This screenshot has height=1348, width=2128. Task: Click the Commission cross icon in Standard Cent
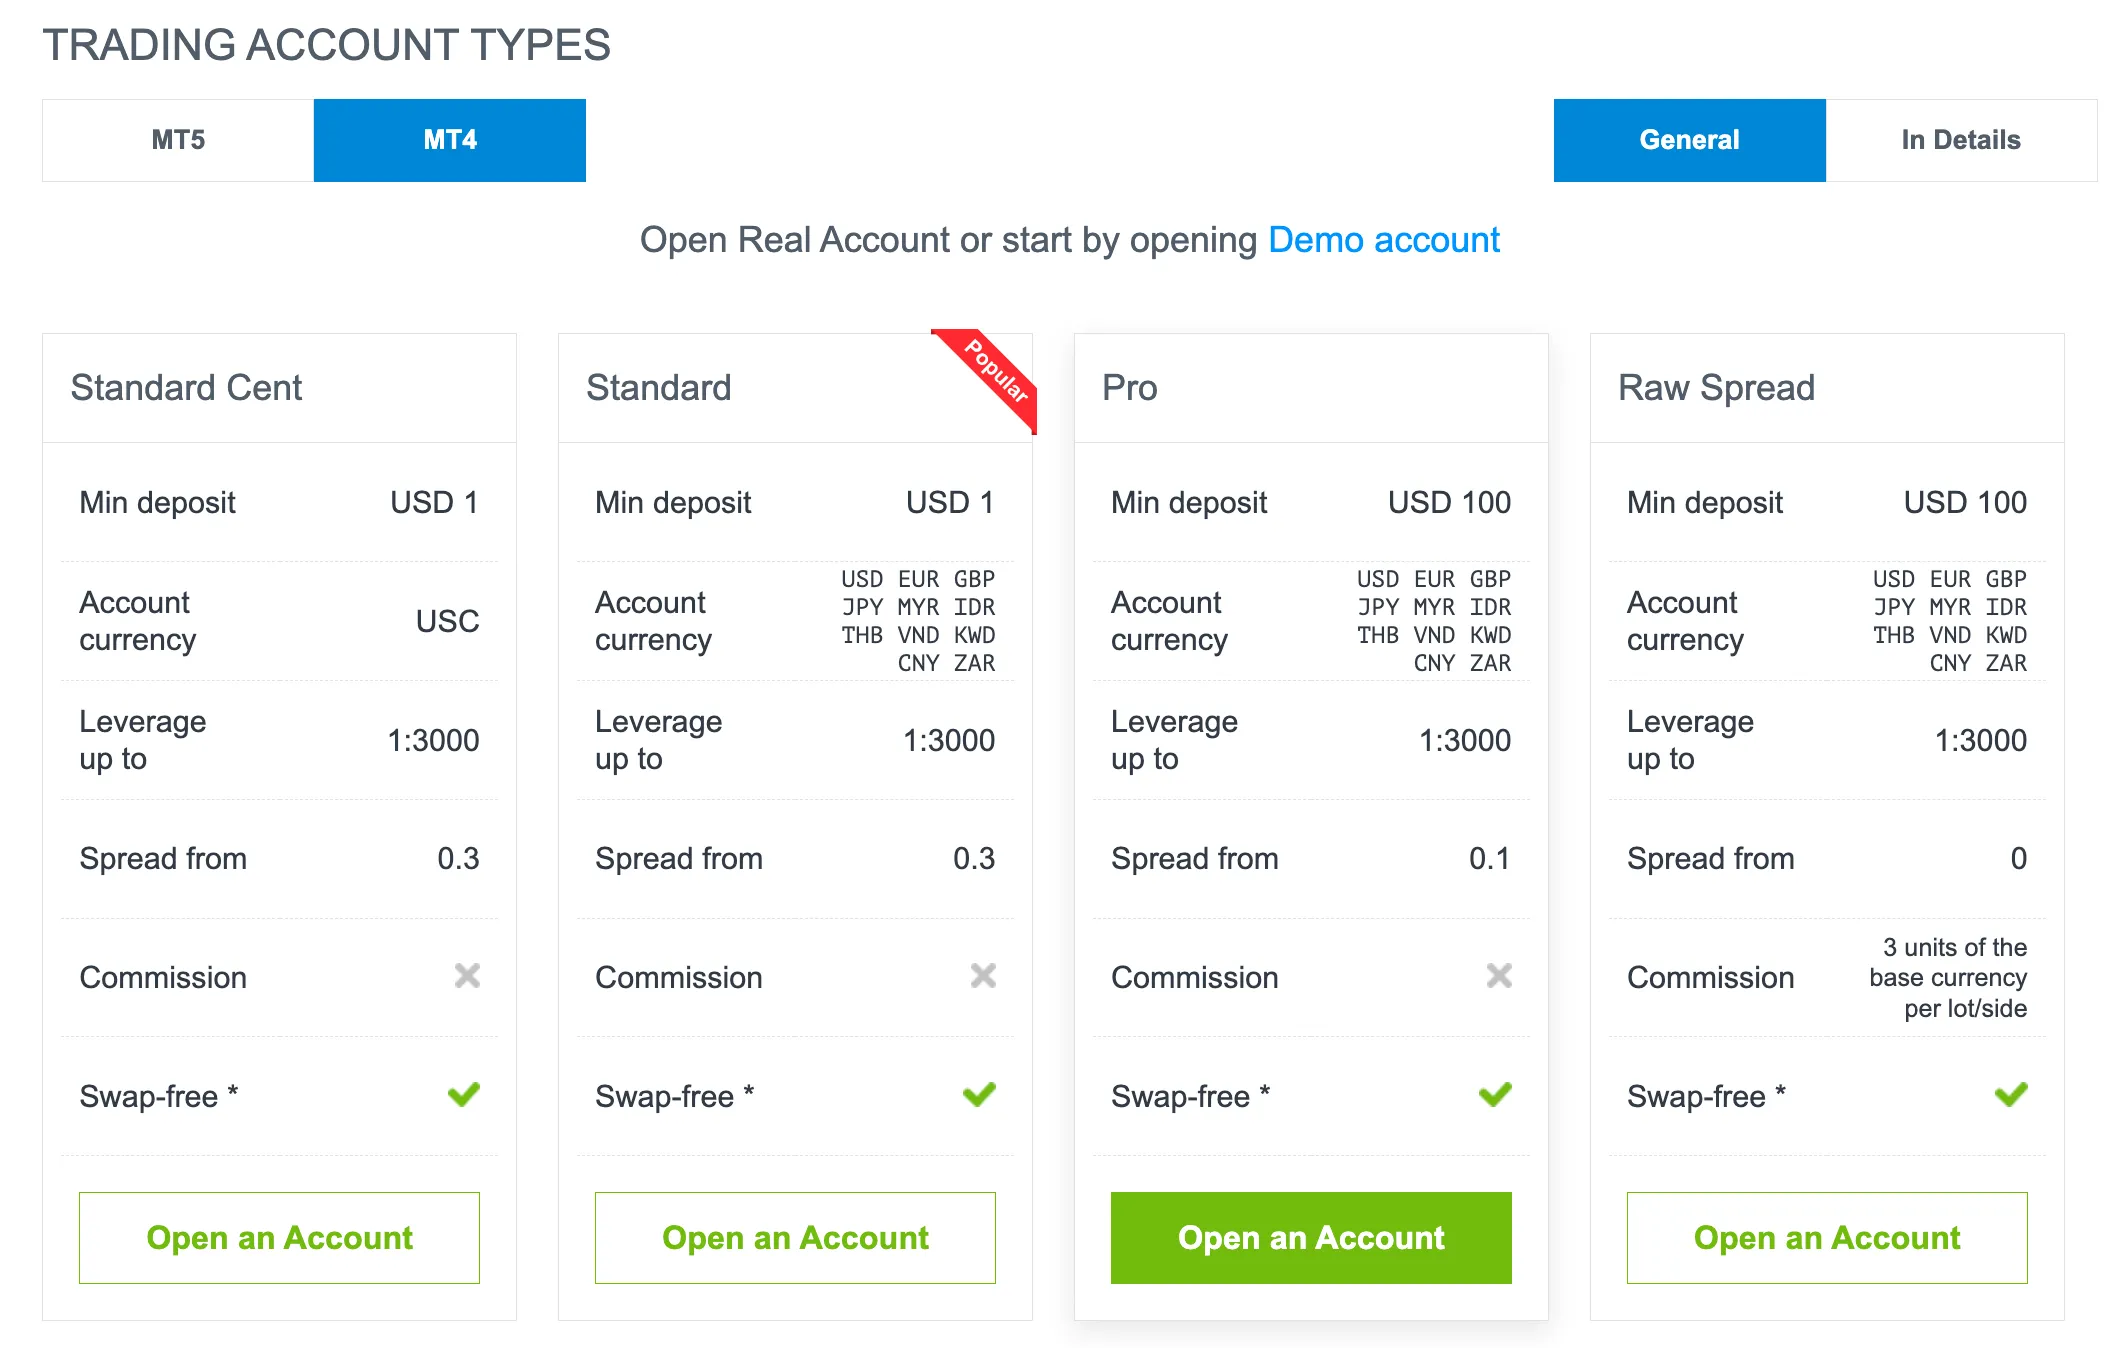pyautogui.click(x=467, y=976)
